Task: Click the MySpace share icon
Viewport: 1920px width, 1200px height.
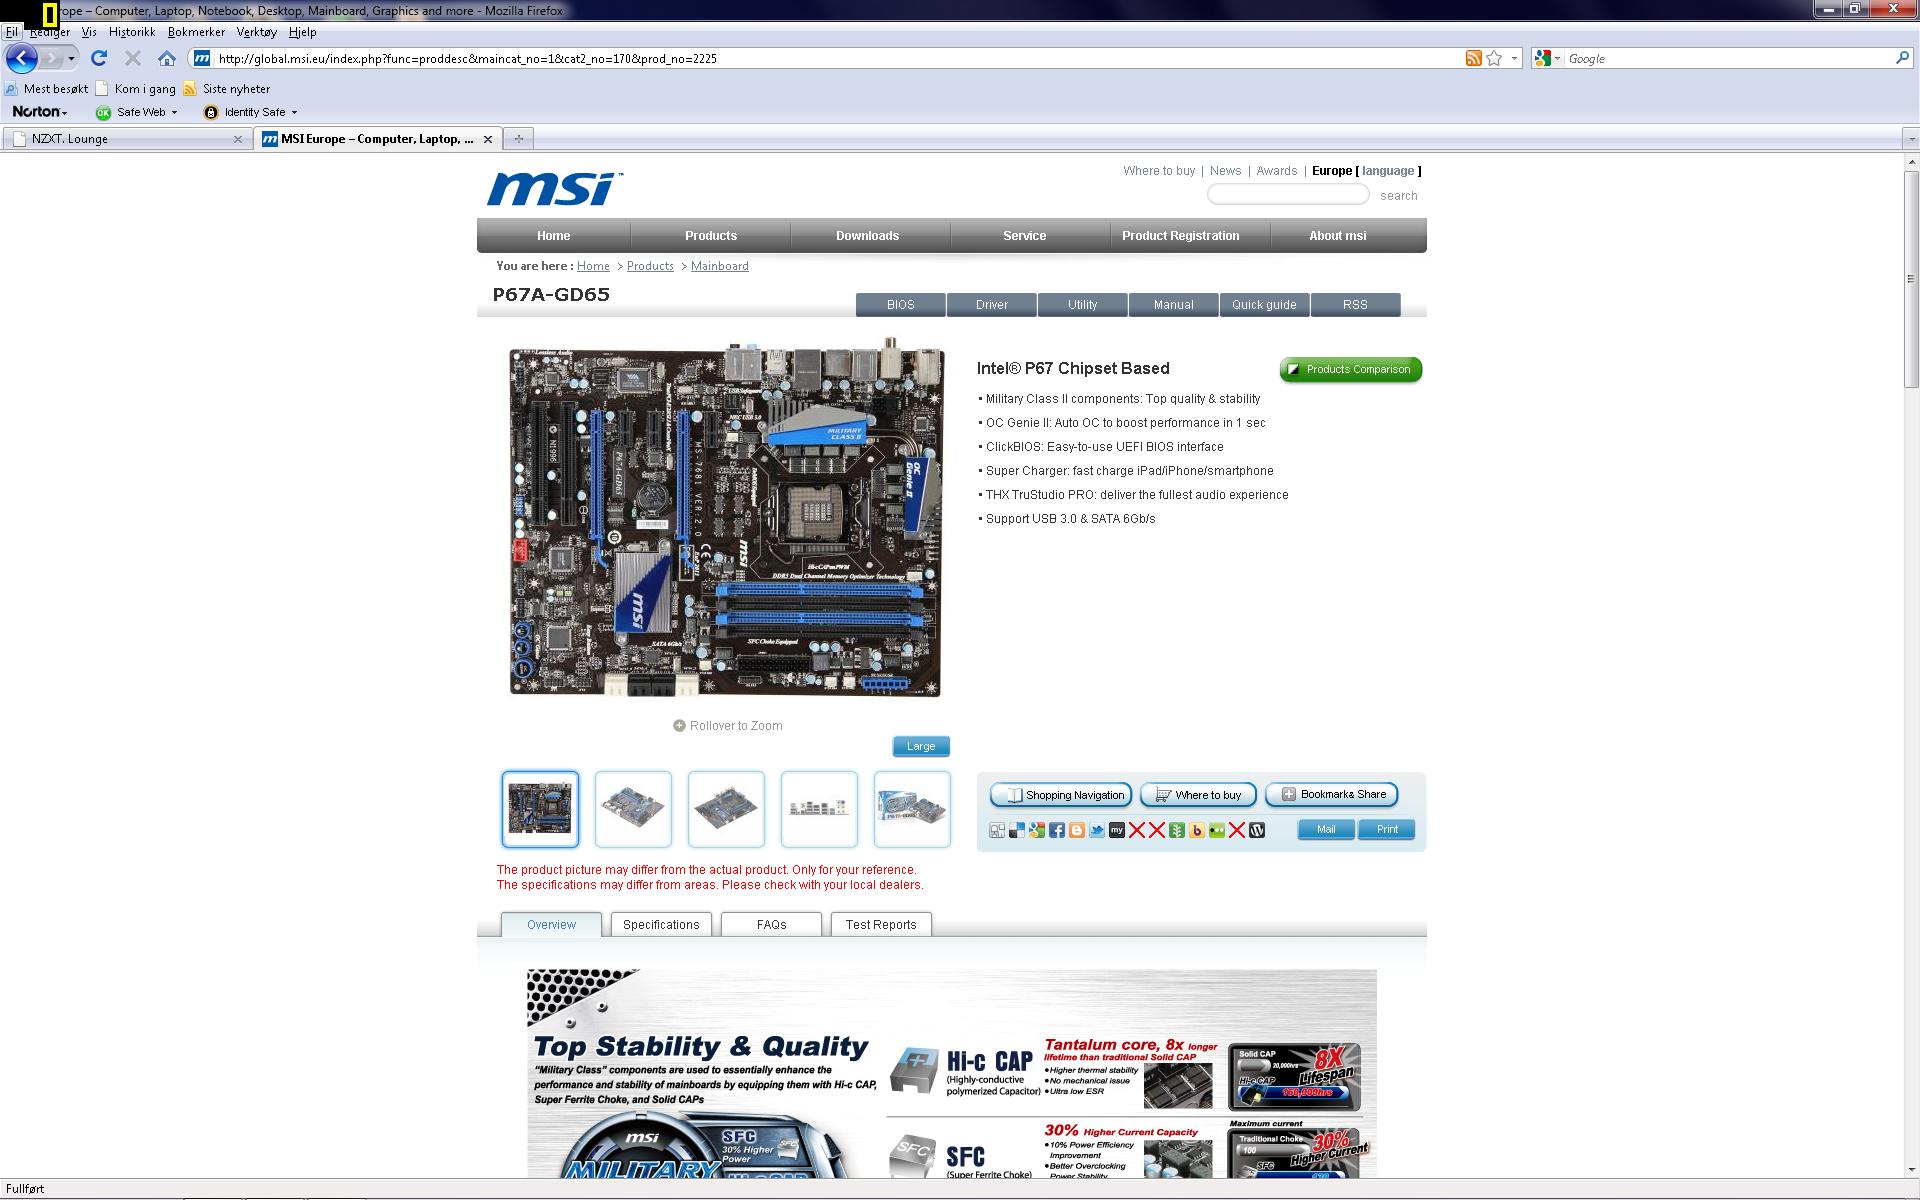Action: pyautogui.click(x=1117, y=831)
